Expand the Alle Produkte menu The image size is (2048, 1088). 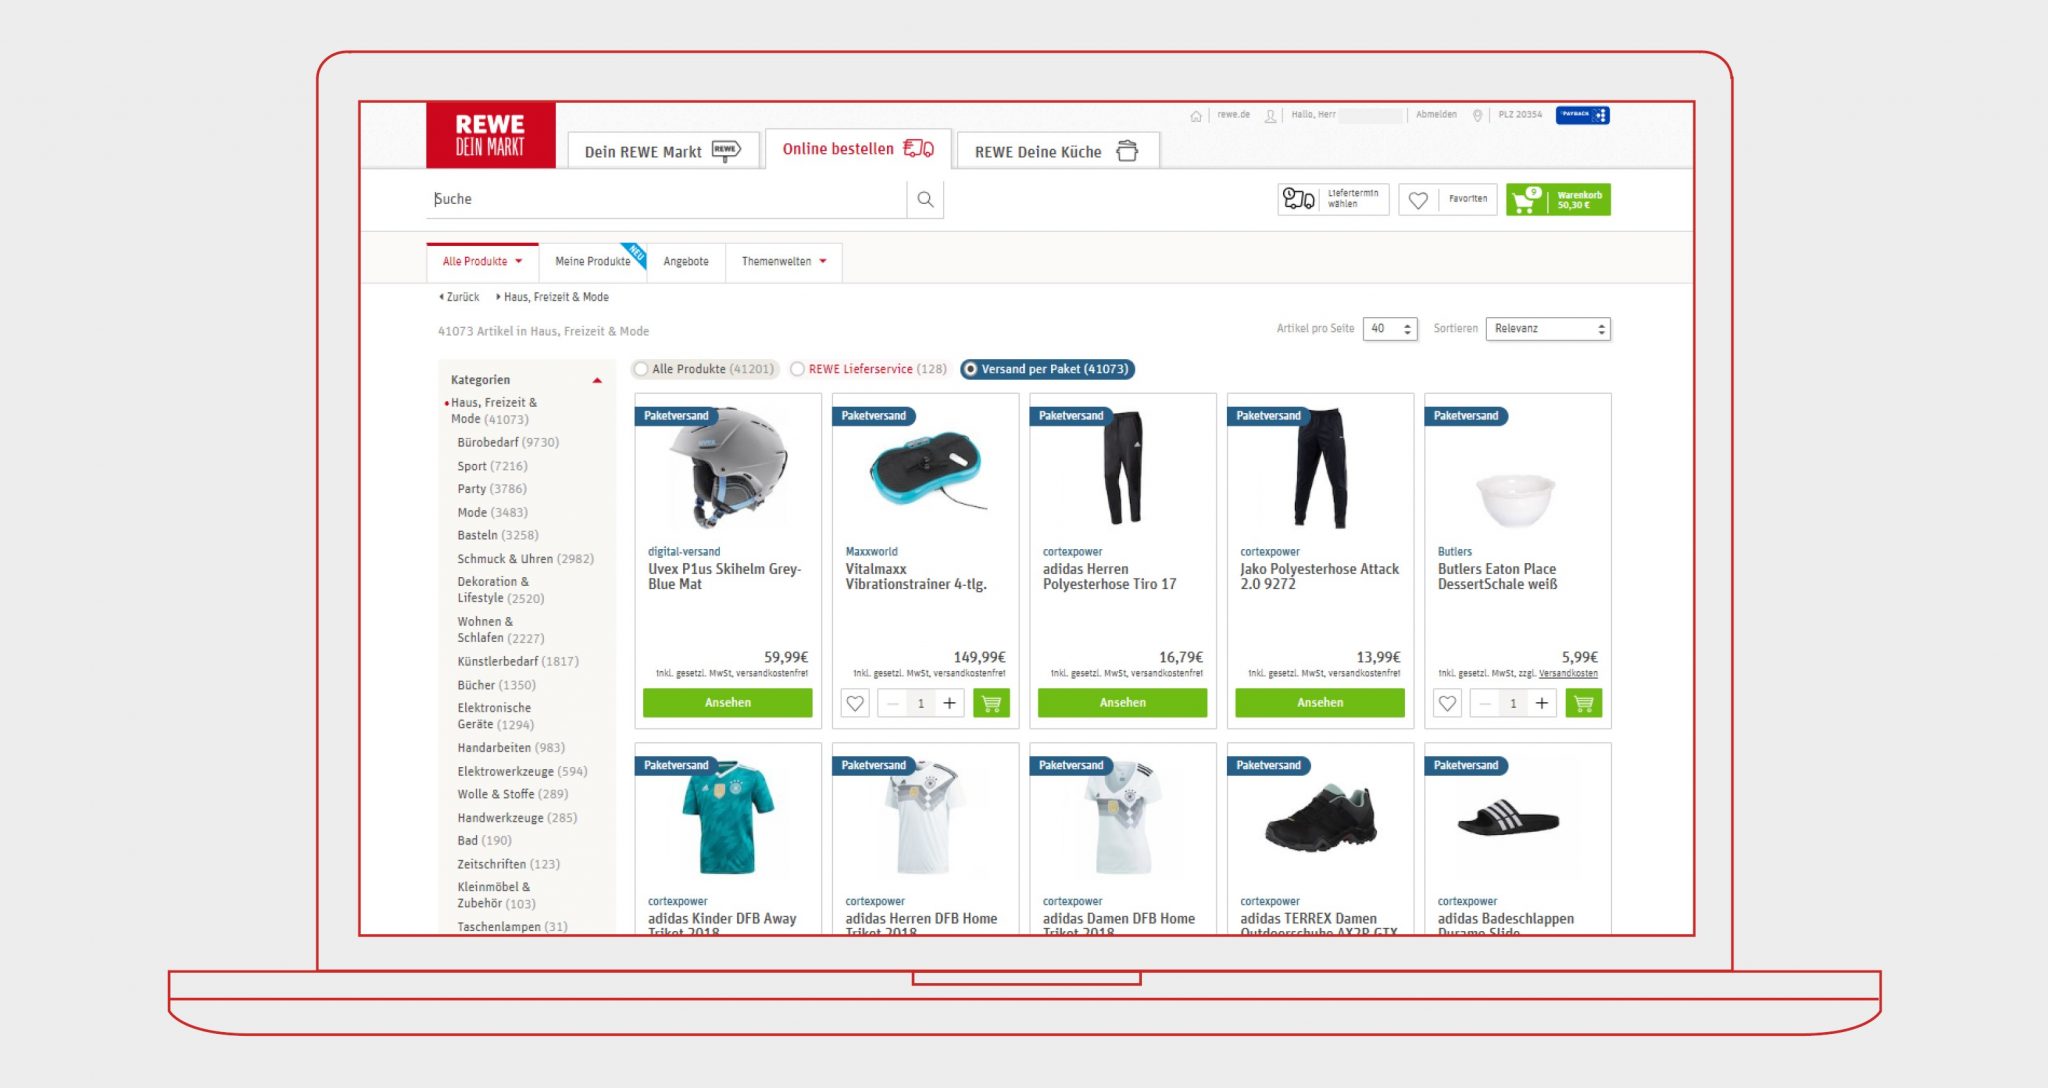pos(483,262)
